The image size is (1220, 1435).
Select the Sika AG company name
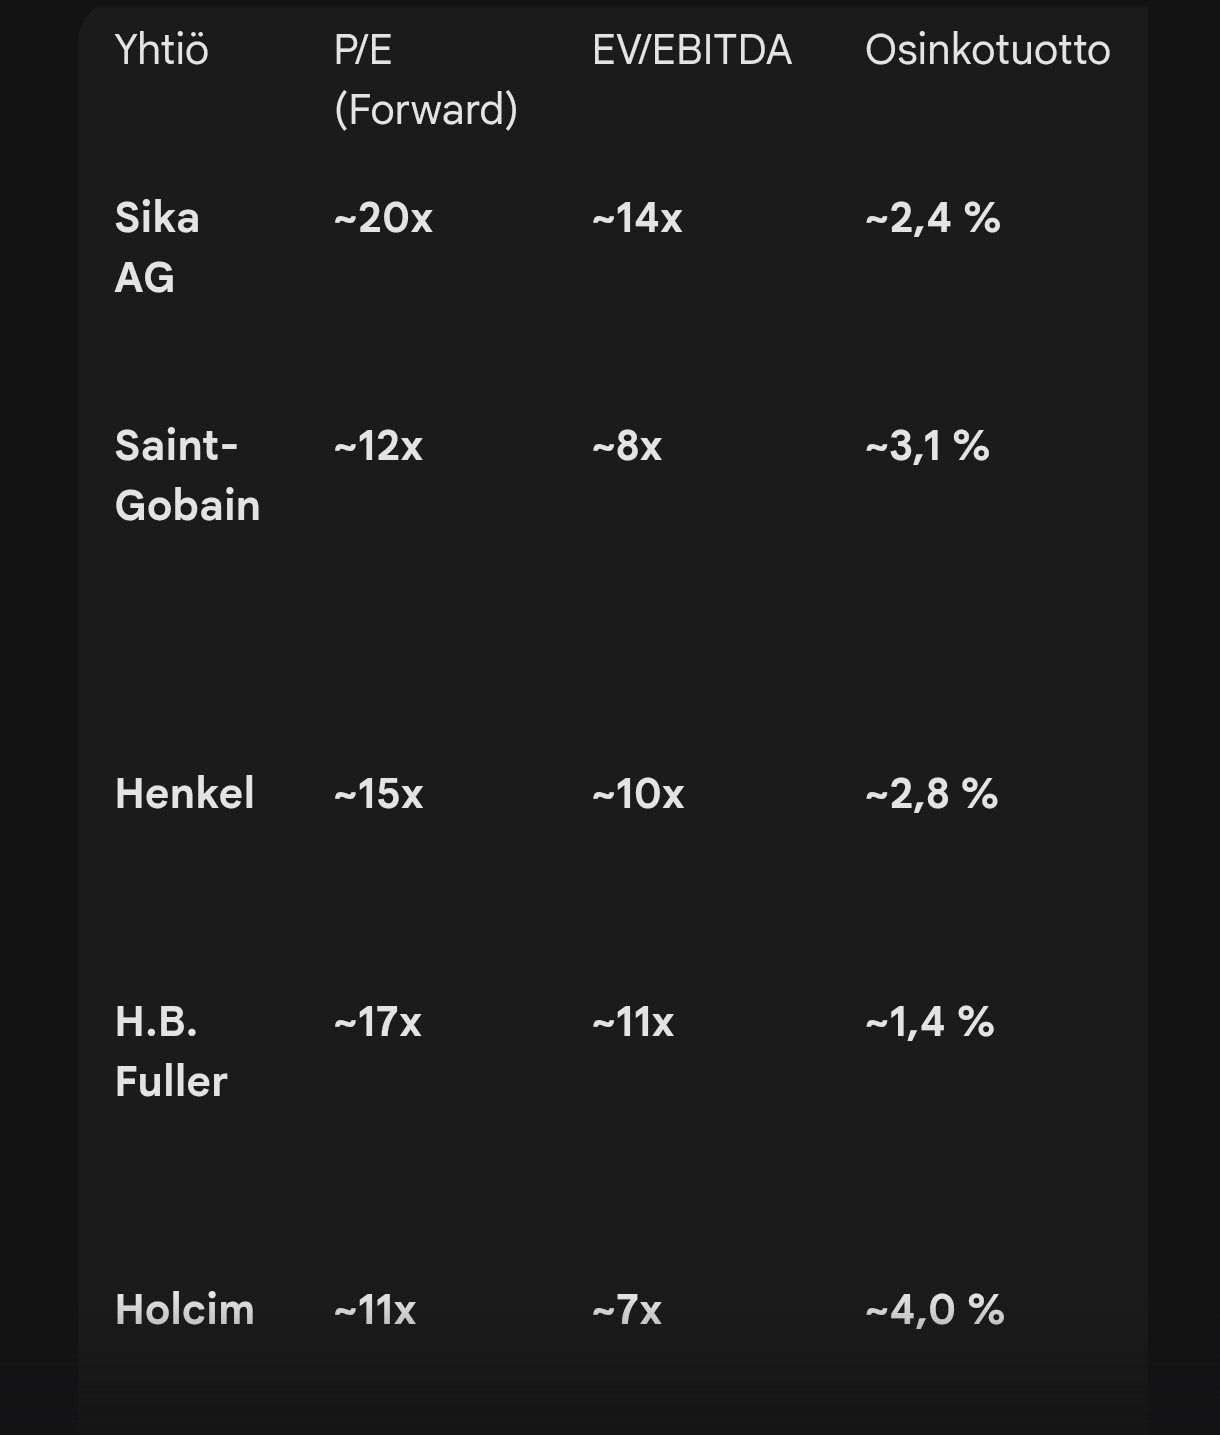pos(157,247)
